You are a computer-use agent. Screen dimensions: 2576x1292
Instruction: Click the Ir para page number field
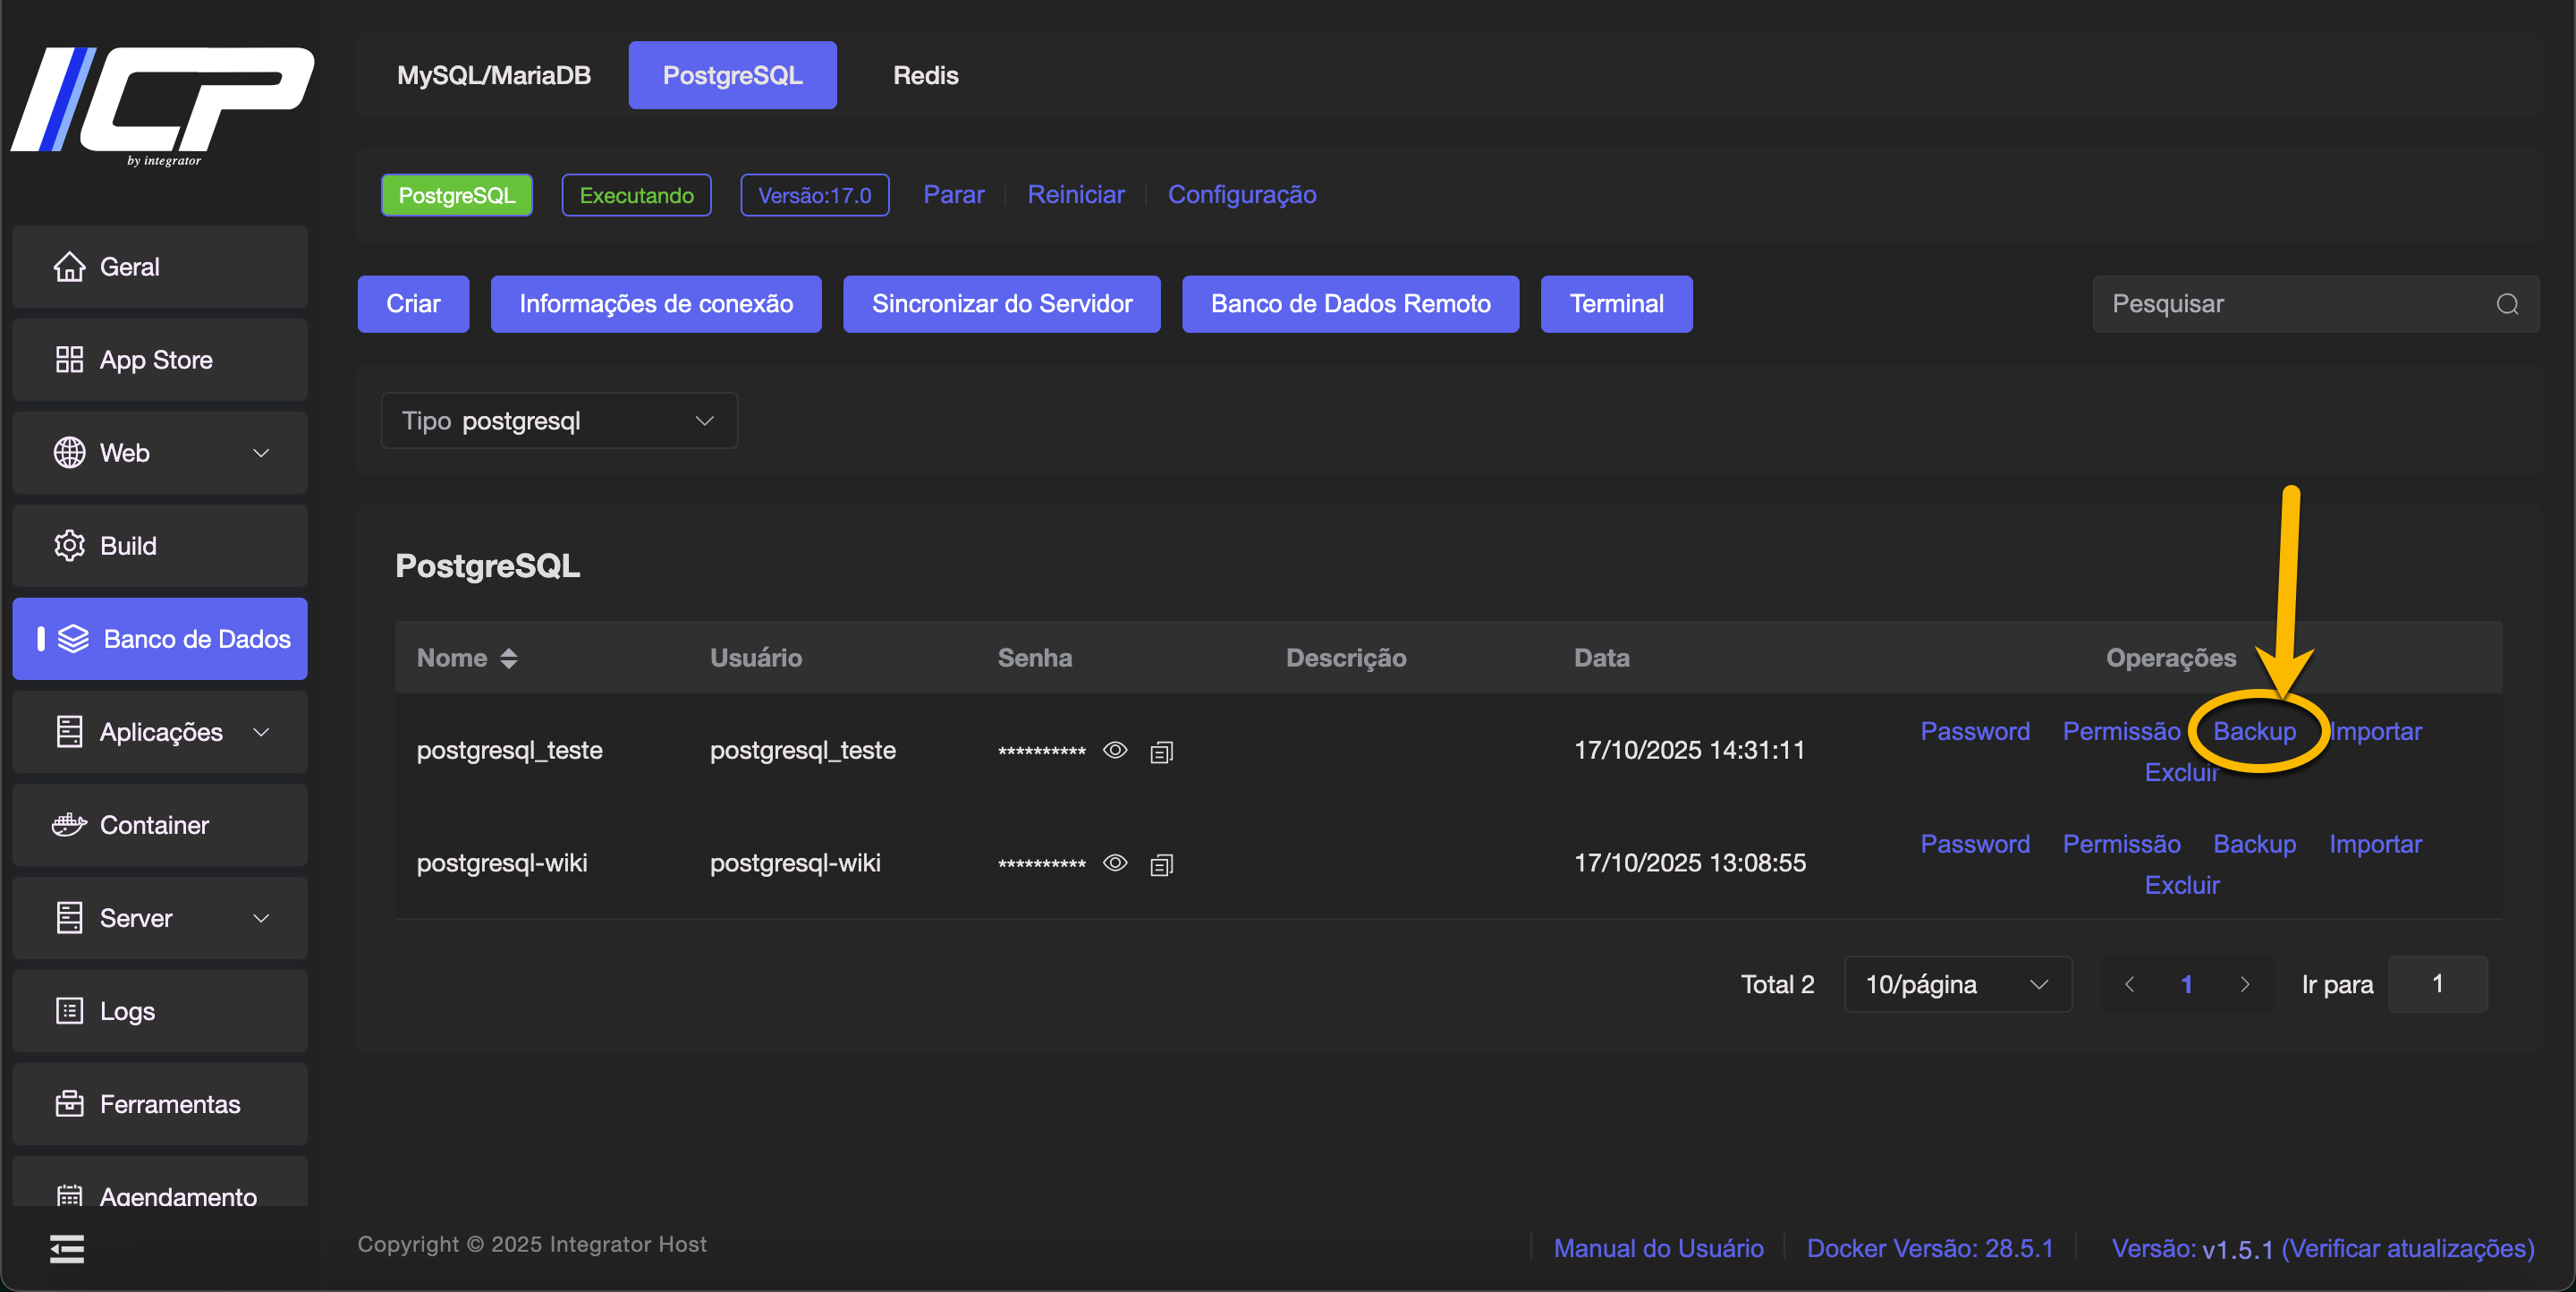pos(2437,985)
